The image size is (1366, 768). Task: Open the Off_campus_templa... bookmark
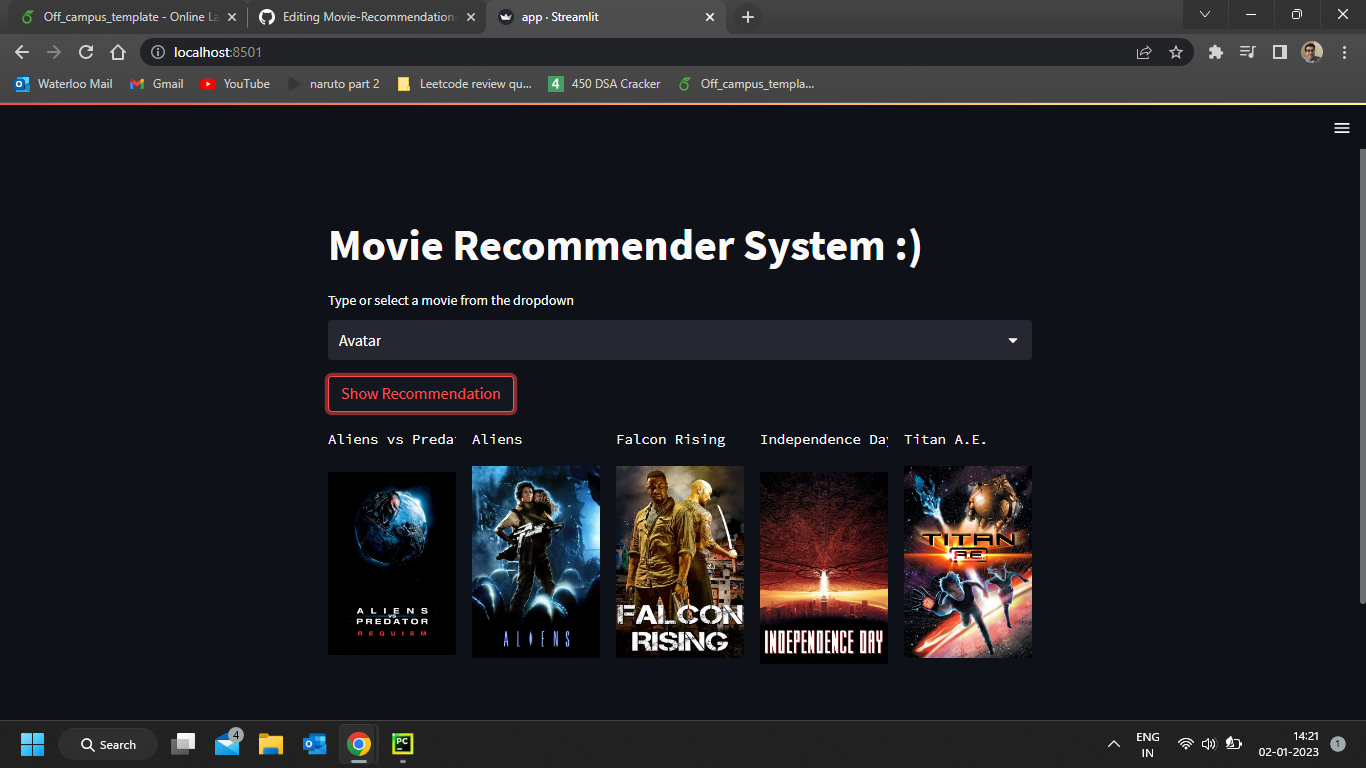coord(746,84)
